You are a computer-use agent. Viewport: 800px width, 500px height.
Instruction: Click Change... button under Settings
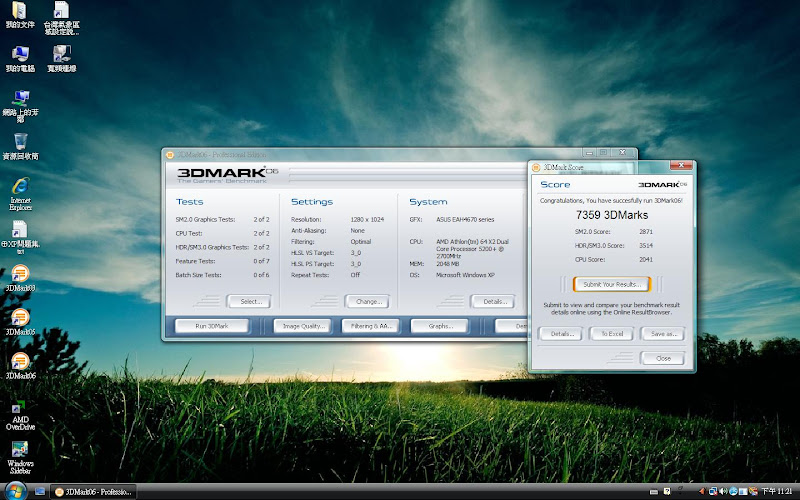[367, 302]
